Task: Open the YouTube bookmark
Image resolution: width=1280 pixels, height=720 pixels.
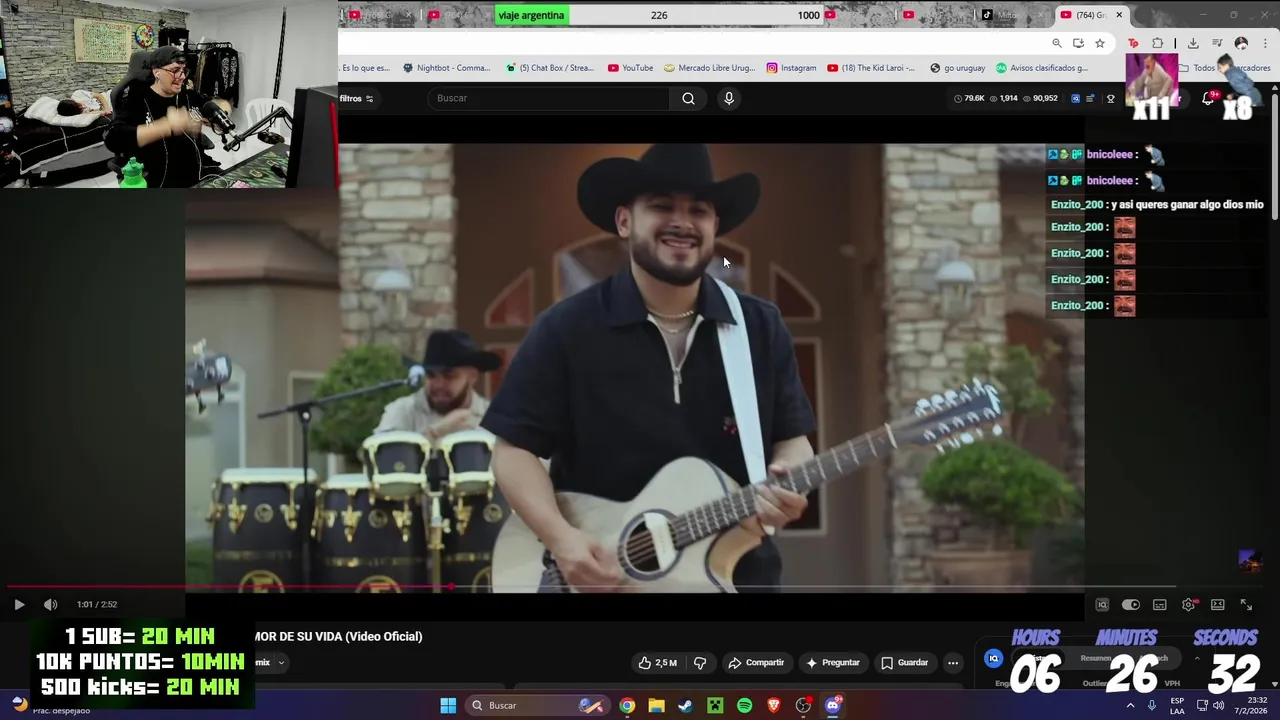Action: tap(630, 68)
